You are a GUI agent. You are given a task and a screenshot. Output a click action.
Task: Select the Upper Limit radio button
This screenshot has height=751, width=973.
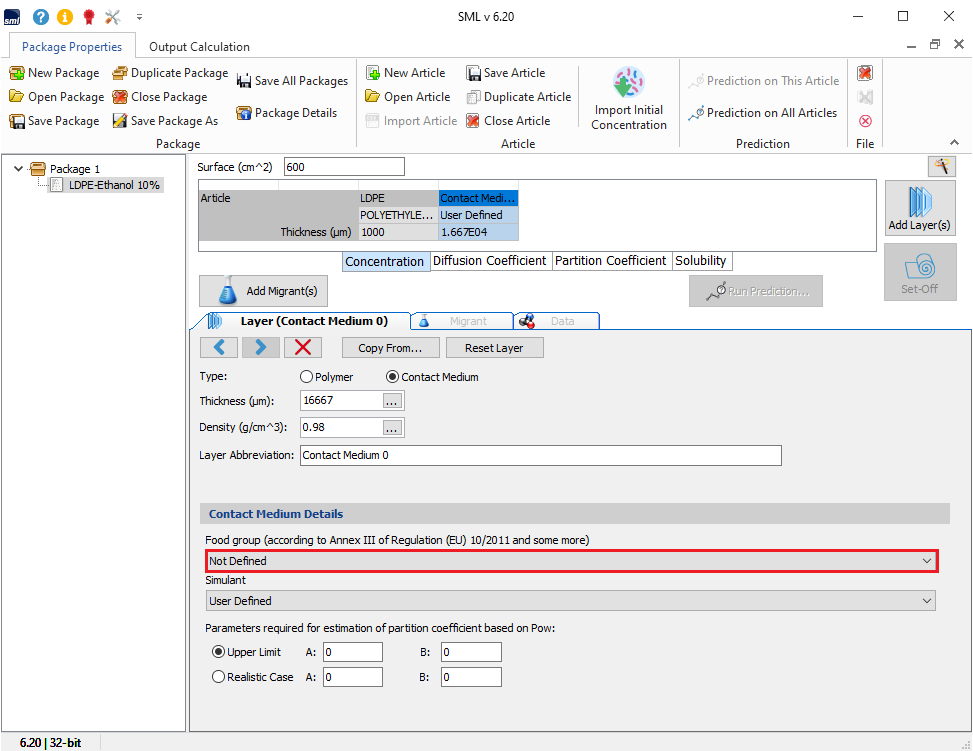click(219, 652)
